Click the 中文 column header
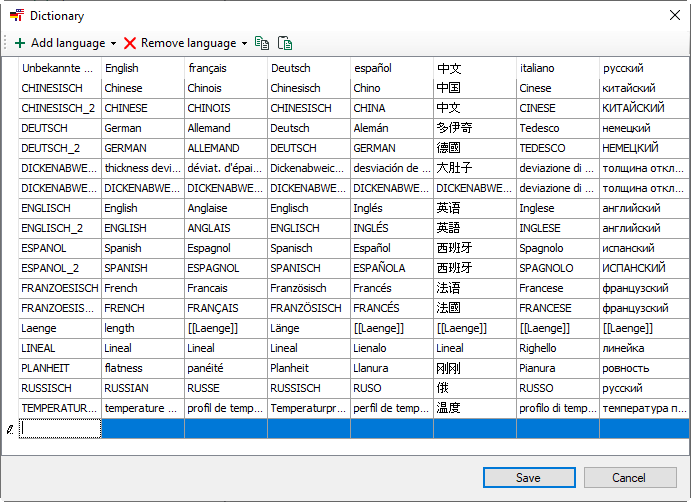This screenshot has height=502, width=691. [x=474, y=68]
